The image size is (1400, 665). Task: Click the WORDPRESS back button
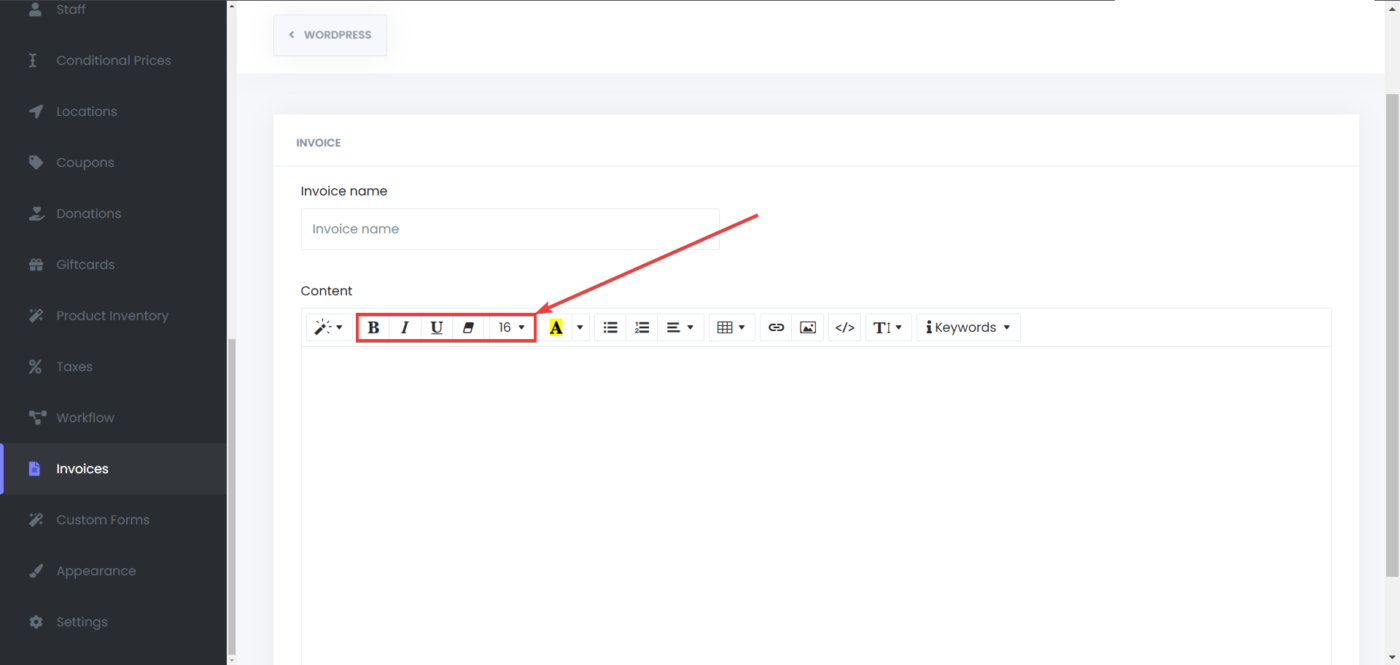[330, 35]
